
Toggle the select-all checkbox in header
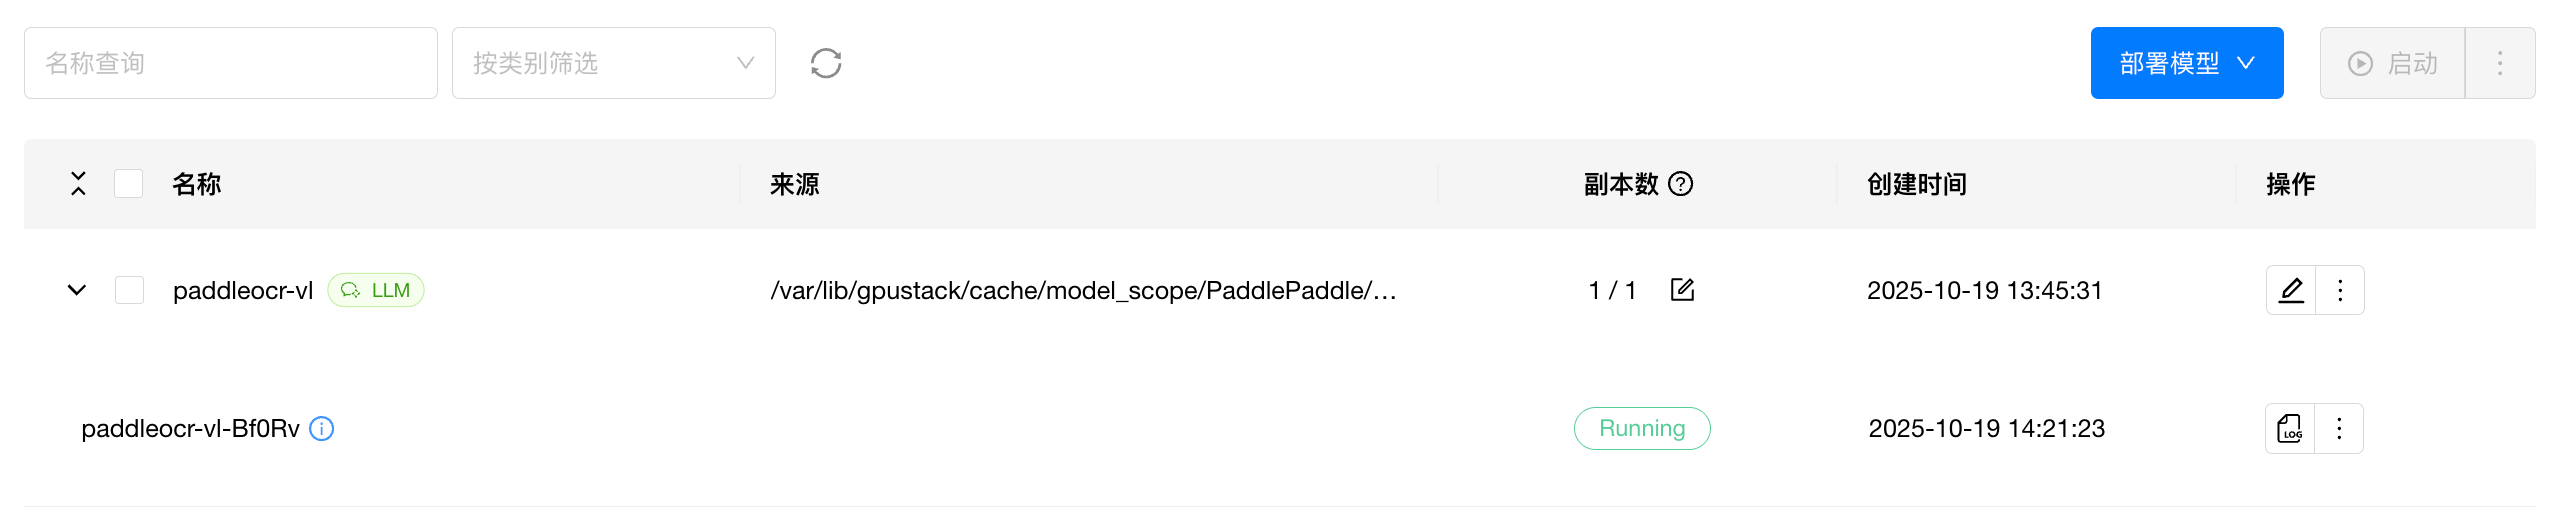[128, 184]
